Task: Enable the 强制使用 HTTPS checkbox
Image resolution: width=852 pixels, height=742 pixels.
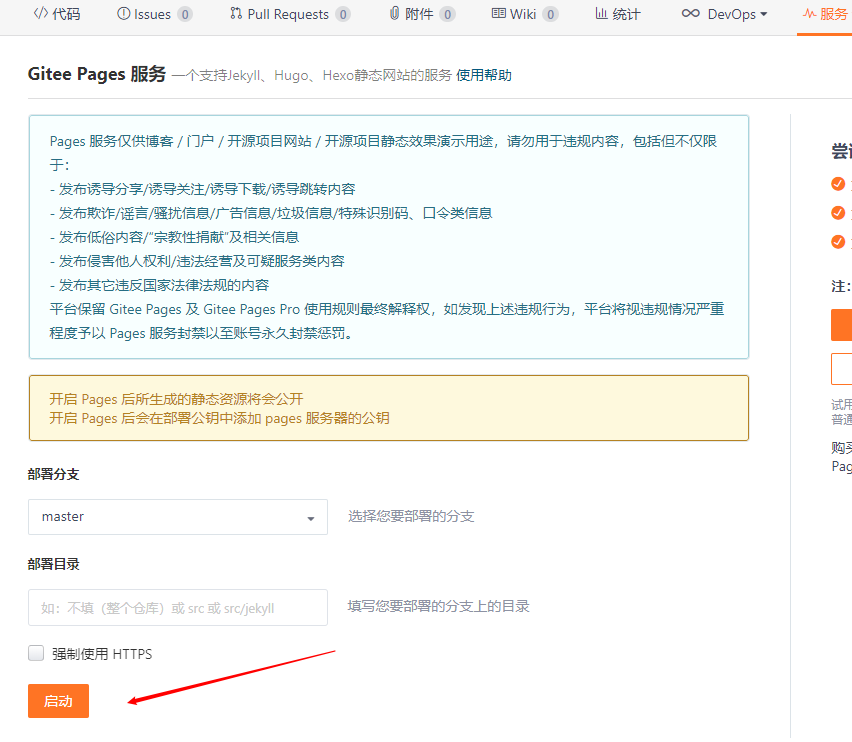Action: (35, 652)
